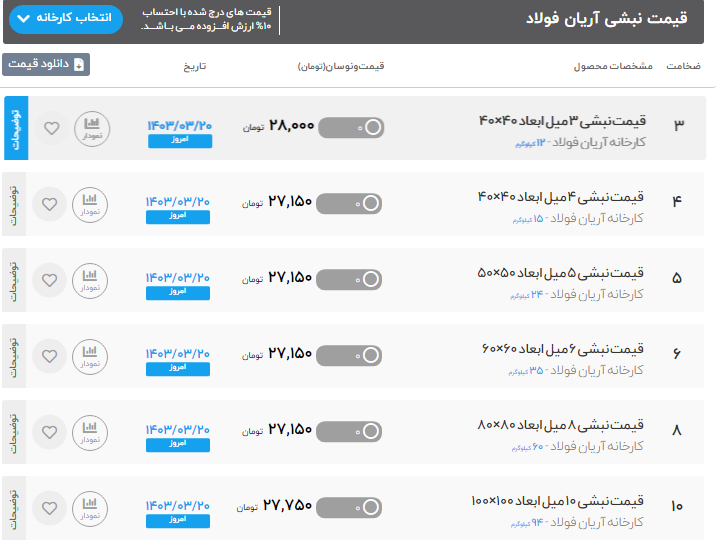Screen dimensions: 723x541
Task: Open قیمت نبشی 10 میل ابعاد 100×100 link
Action: click(557, 501)
